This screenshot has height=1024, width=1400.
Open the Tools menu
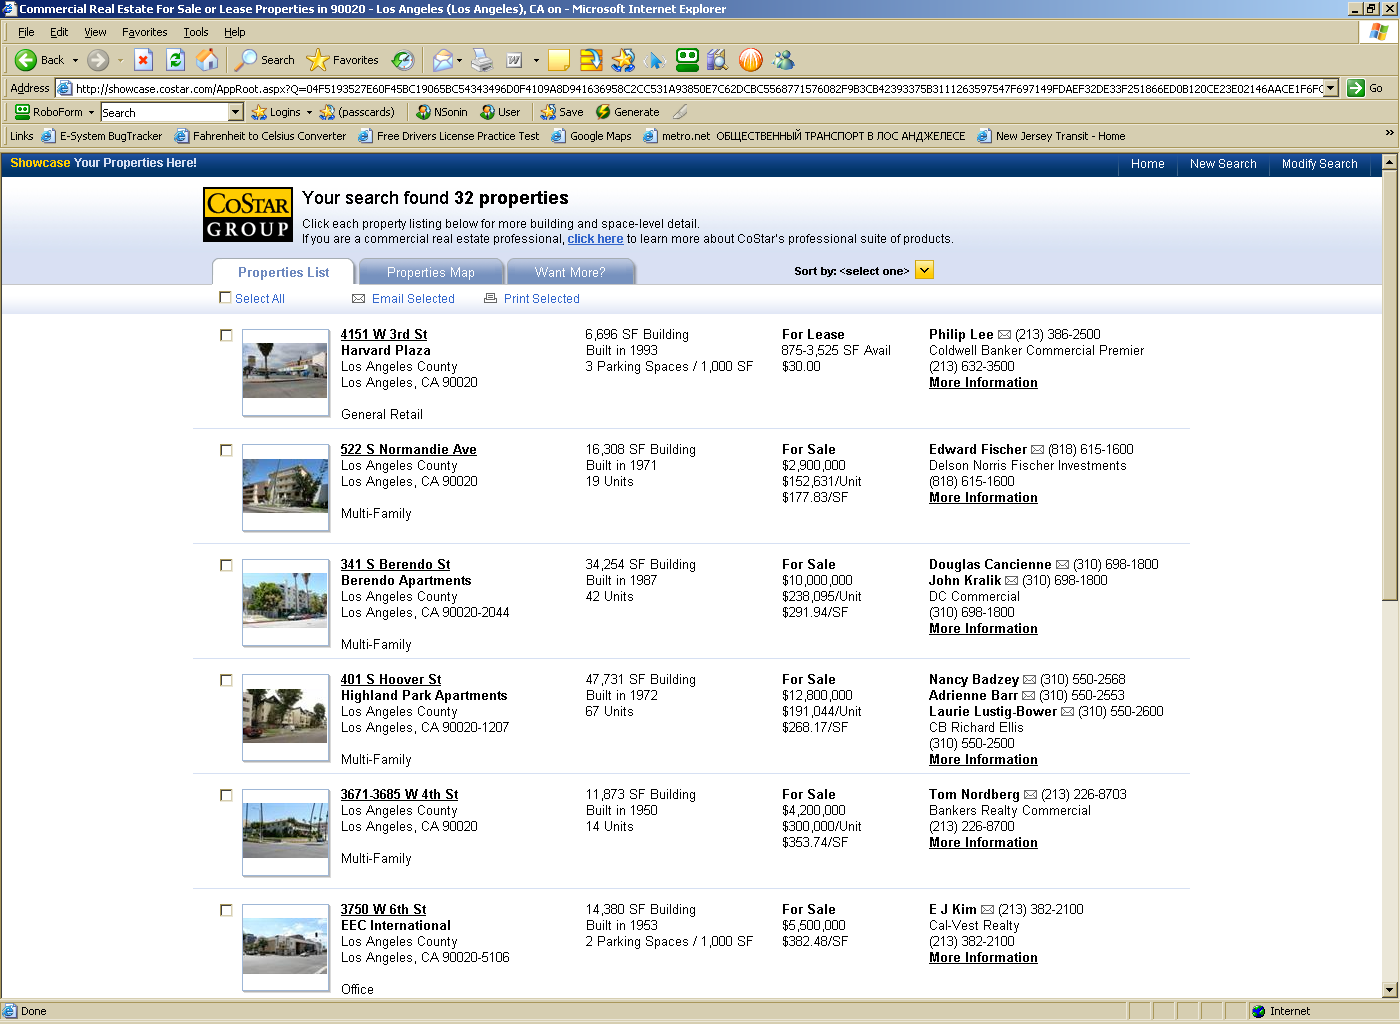195,32
